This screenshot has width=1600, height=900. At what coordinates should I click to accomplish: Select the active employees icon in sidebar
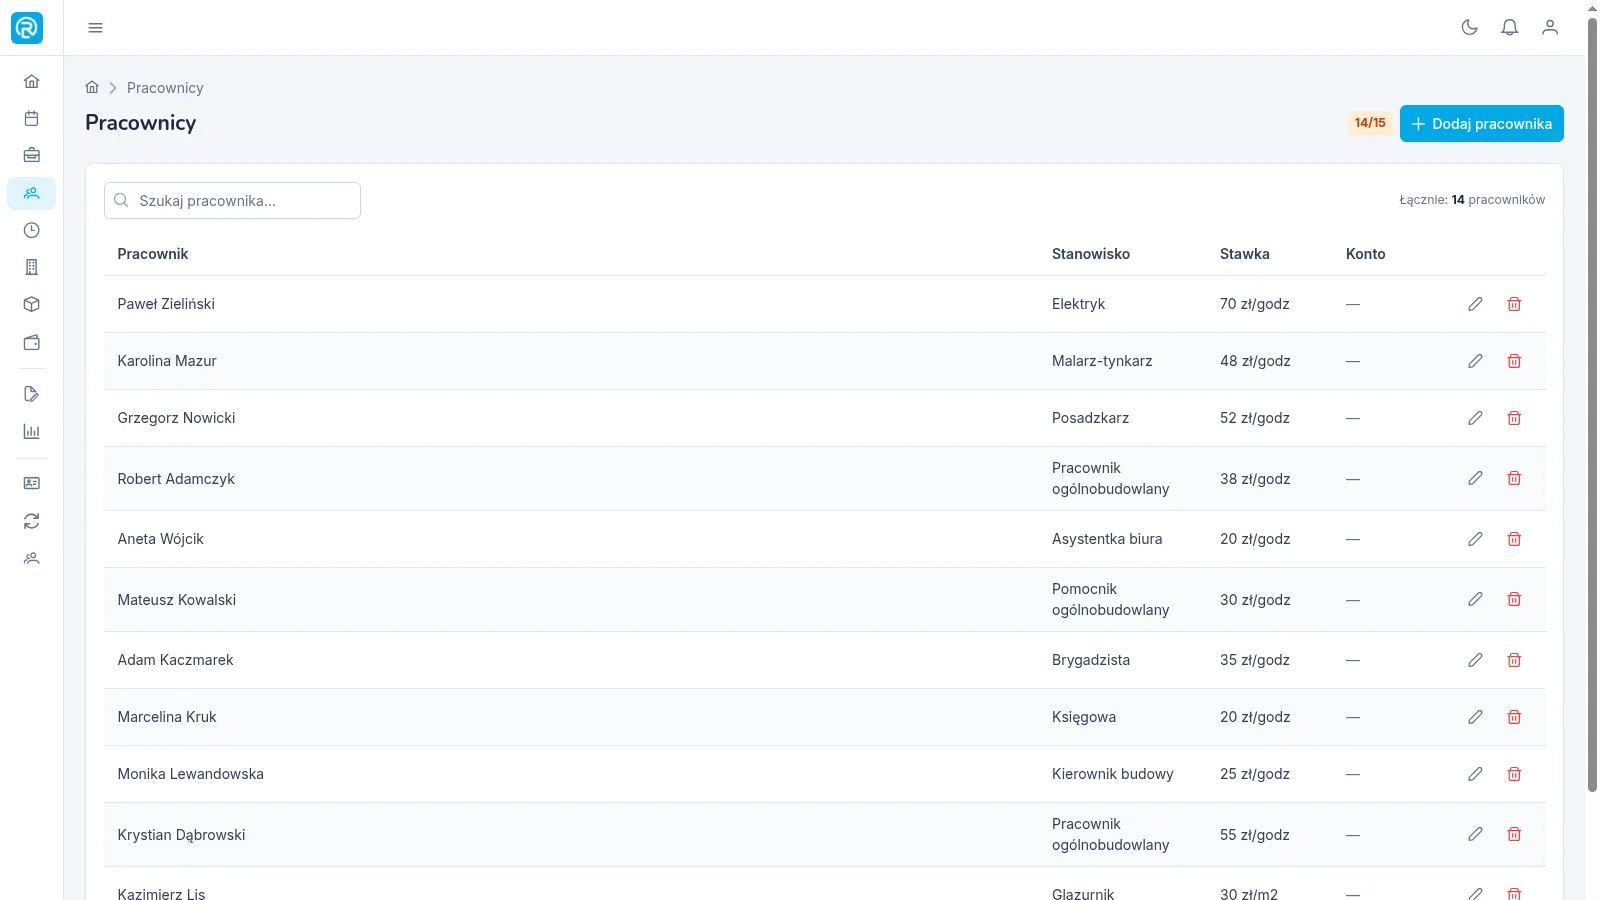(31, 193)
